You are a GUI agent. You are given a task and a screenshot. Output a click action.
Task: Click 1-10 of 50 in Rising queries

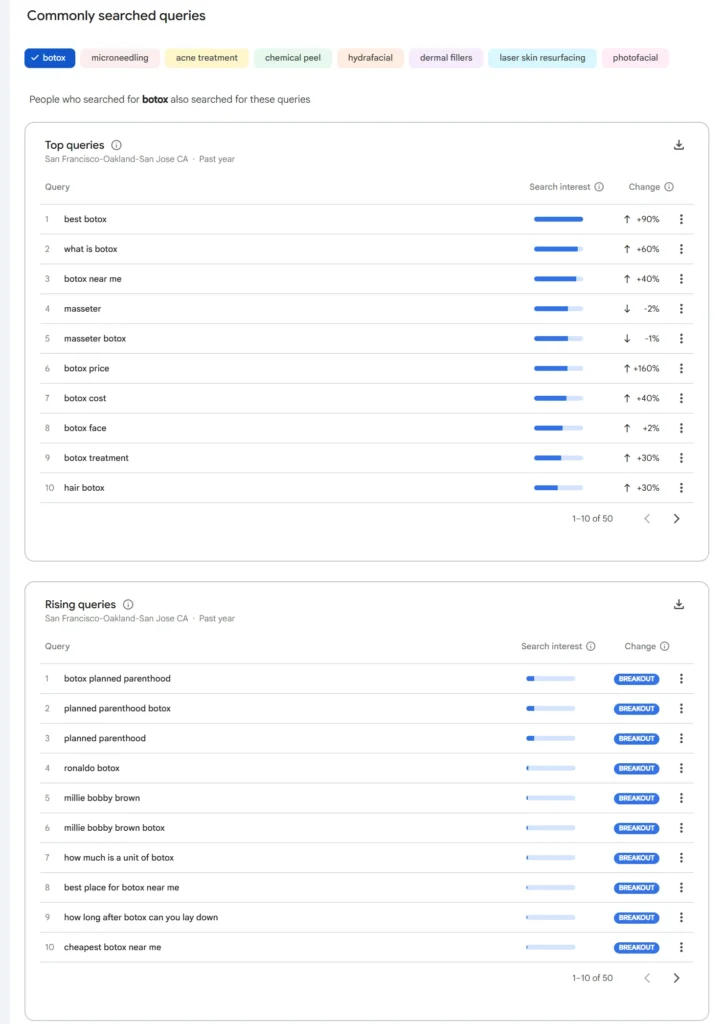592,978
